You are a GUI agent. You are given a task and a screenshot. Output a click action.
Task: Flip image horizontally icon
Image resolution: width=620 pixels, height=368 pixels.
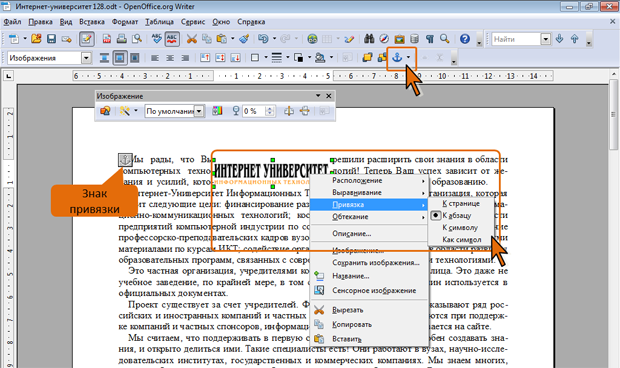[x=289, y=111]
